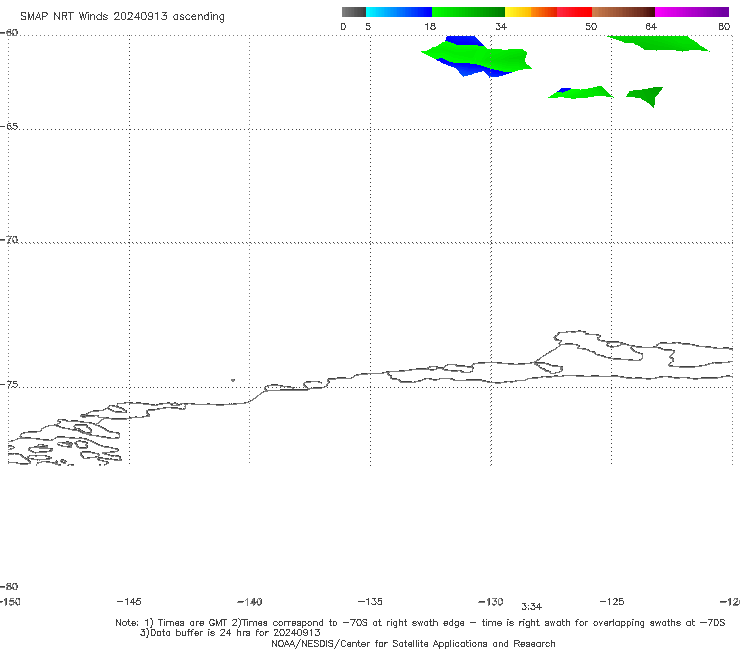
Task: Click the color bar label '18'
Action: pyautogui.click(x=430, y=26)
